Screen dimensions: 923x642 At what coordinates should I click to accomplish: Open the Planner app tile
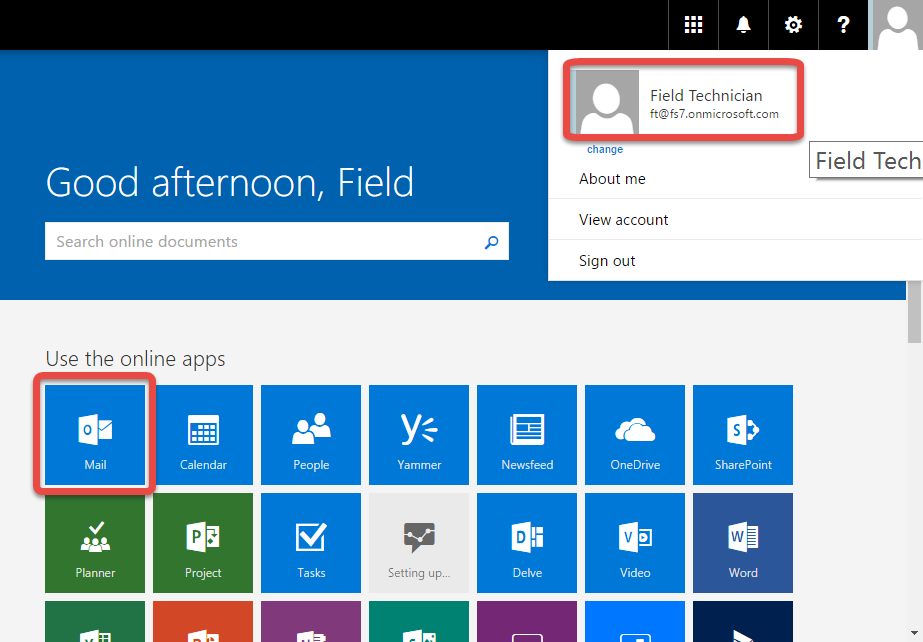pyautogui.click(x=95, y=543)
